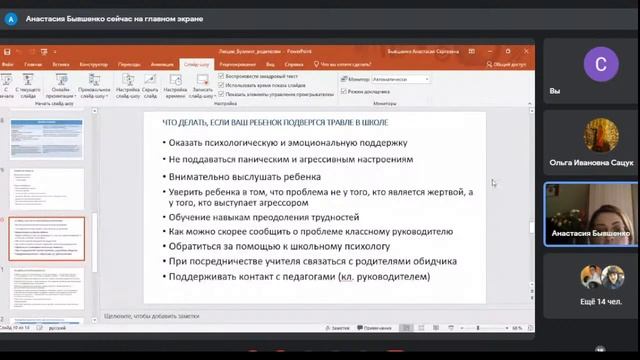640x360 pixels.
Task: Select the Слайд-шоу ribbon tab
Action: (196, 64)
